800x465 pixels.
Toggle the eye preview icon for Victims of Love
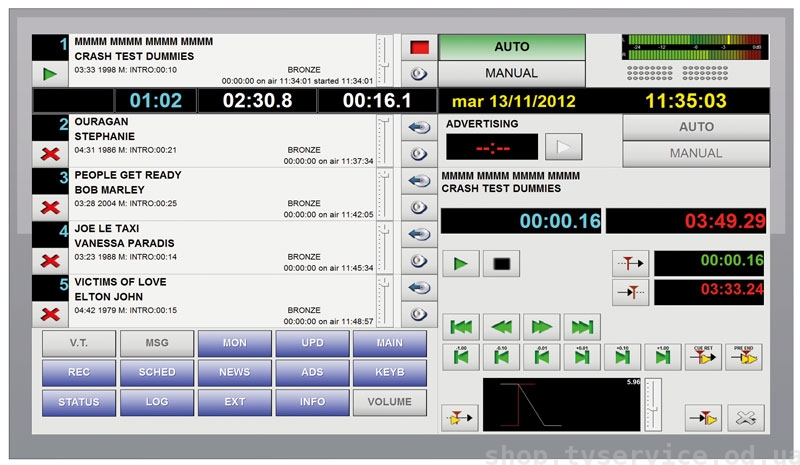(418, 315)
